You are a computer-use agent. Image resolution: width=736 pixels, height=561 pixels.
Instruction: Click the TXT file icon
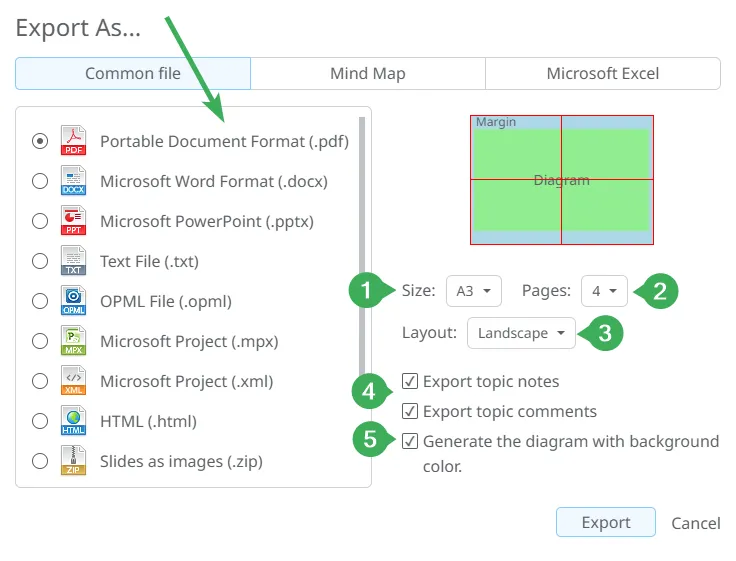73,261
